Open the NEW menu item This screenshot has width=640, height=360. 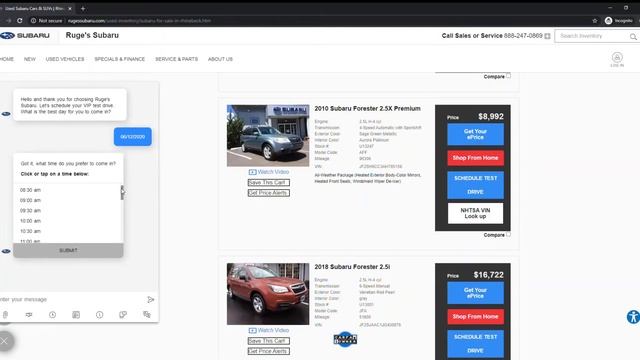[x=30, y=59]
